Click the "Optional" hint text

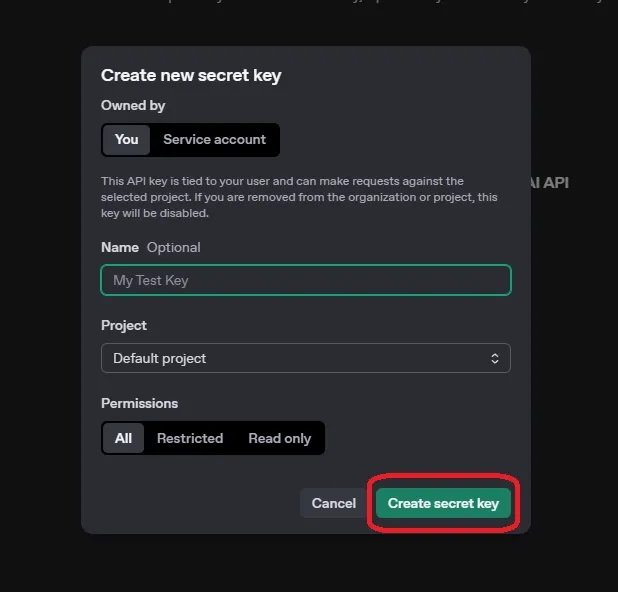pos(174,247)
